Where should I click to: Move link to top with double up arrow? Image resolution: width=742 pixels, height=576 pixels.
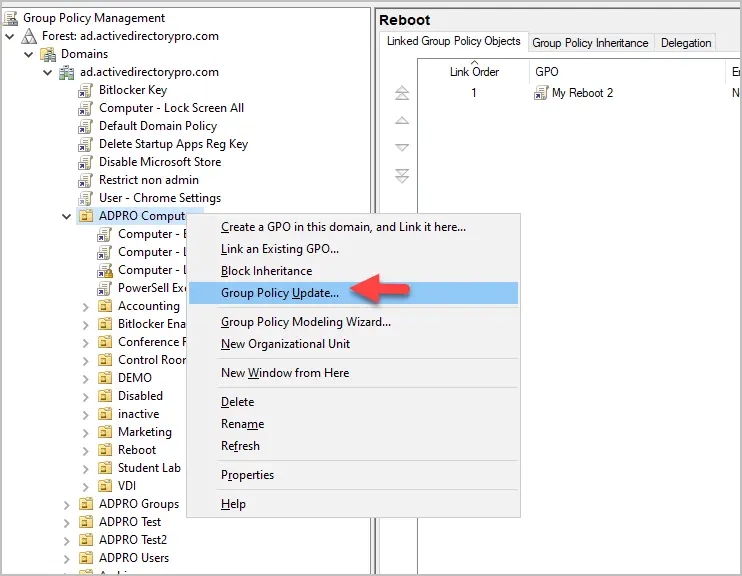(402, 93)
